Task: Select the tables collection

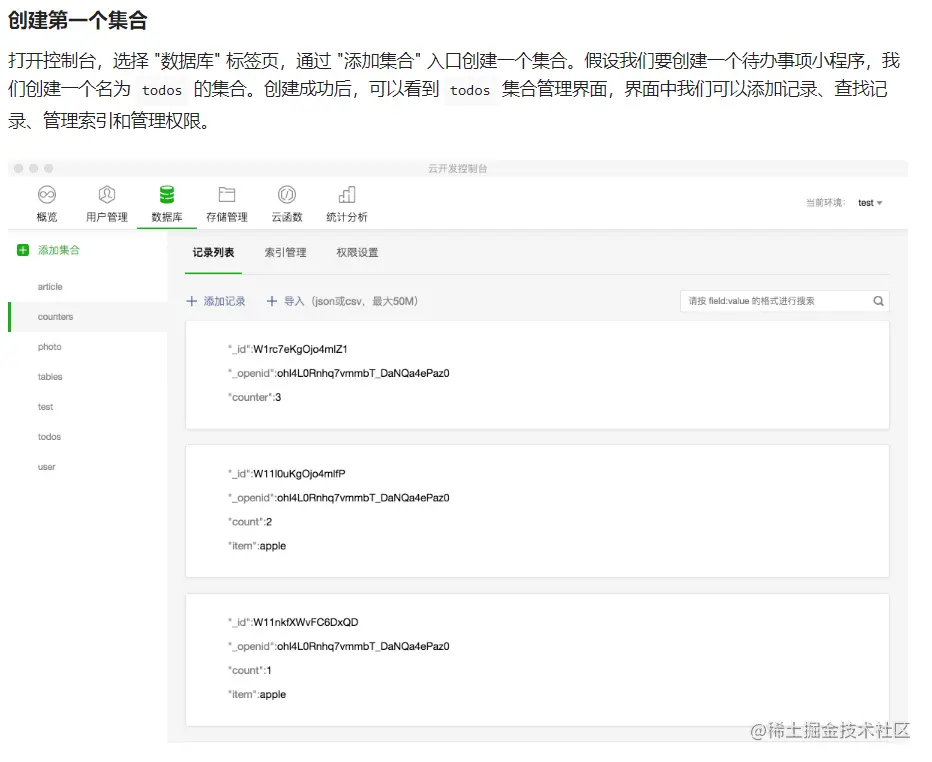Action: (50, 377)
